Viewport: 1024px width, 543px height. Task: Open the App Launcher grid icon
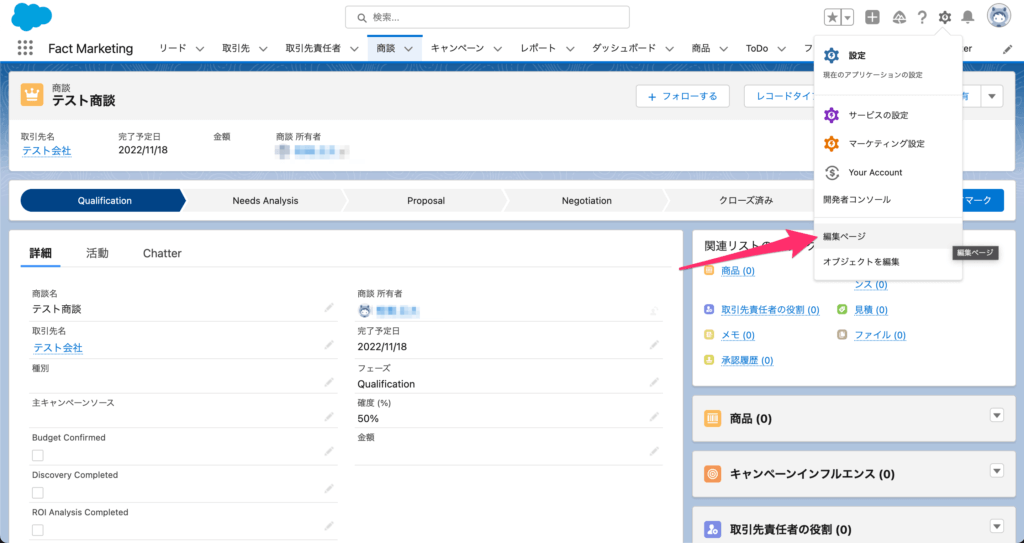(x=25, y=48)
